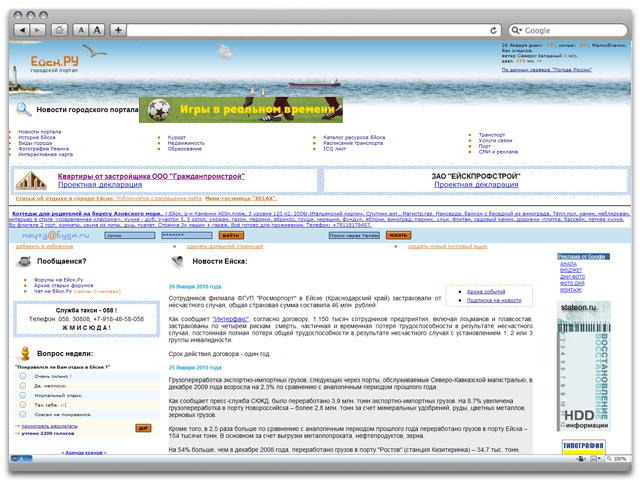The width and height of the screenshot is (640, 480).
Task: Open Услуги связи link
Action: tap(495, 140)
